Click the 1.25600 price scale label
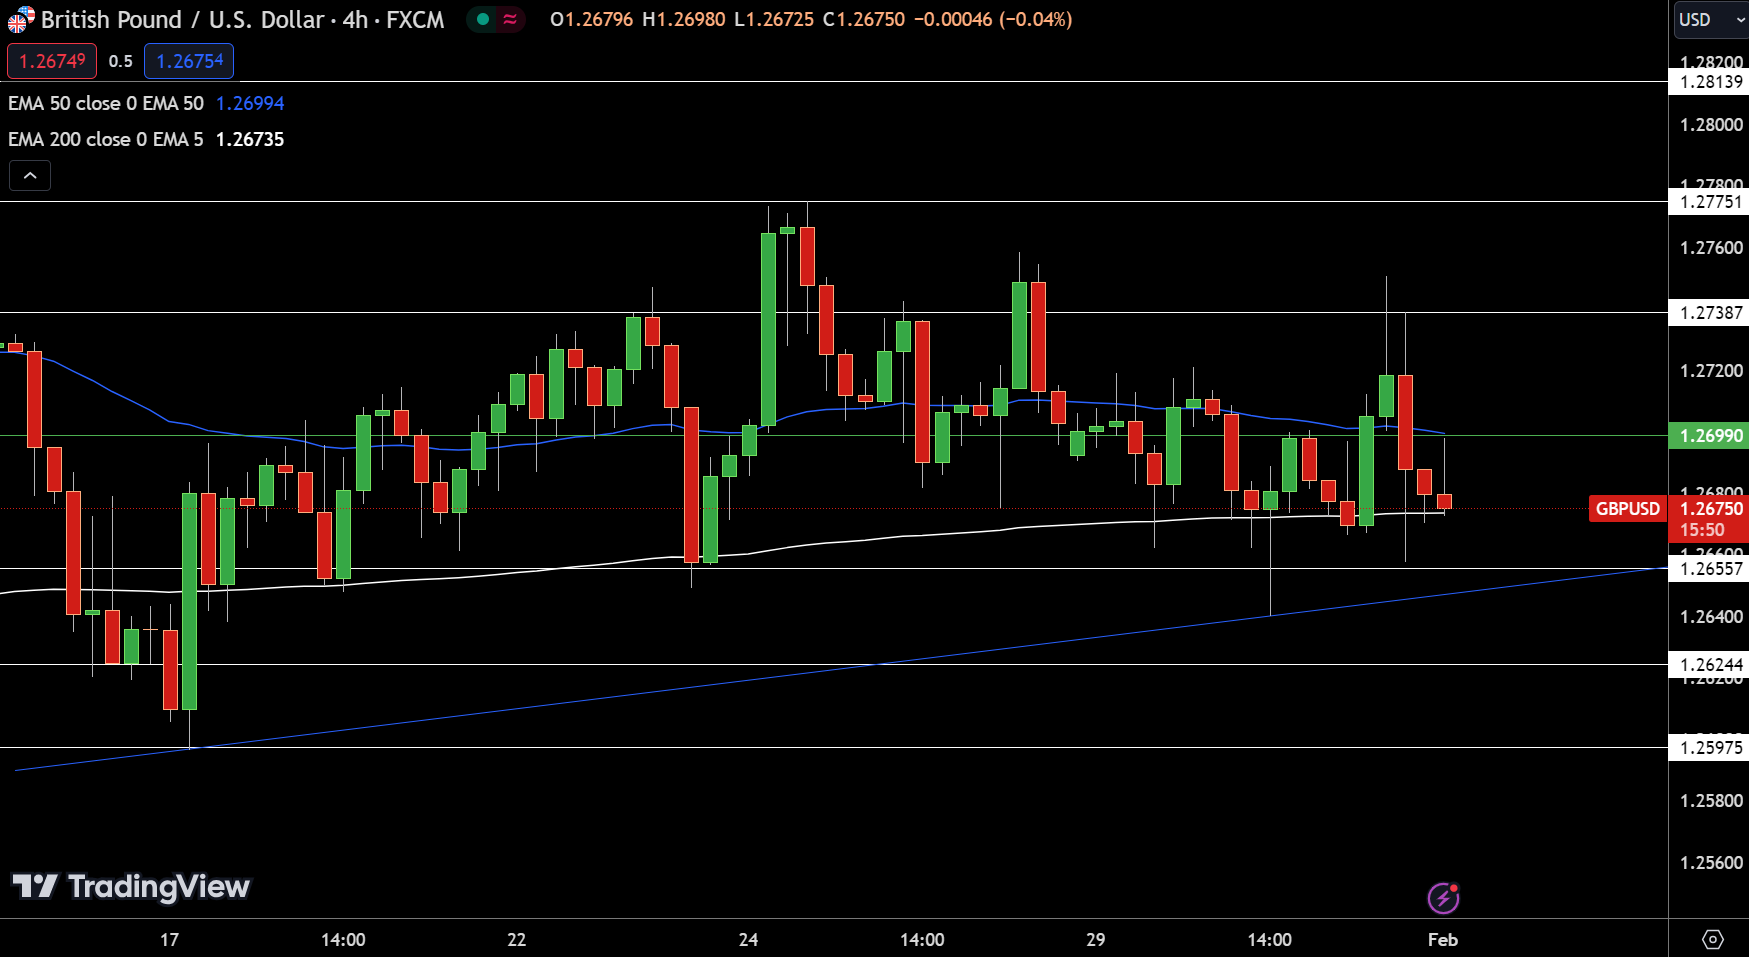Image resolution: width=1749 pixels, height=957 pixels. tap(1711, 863)
